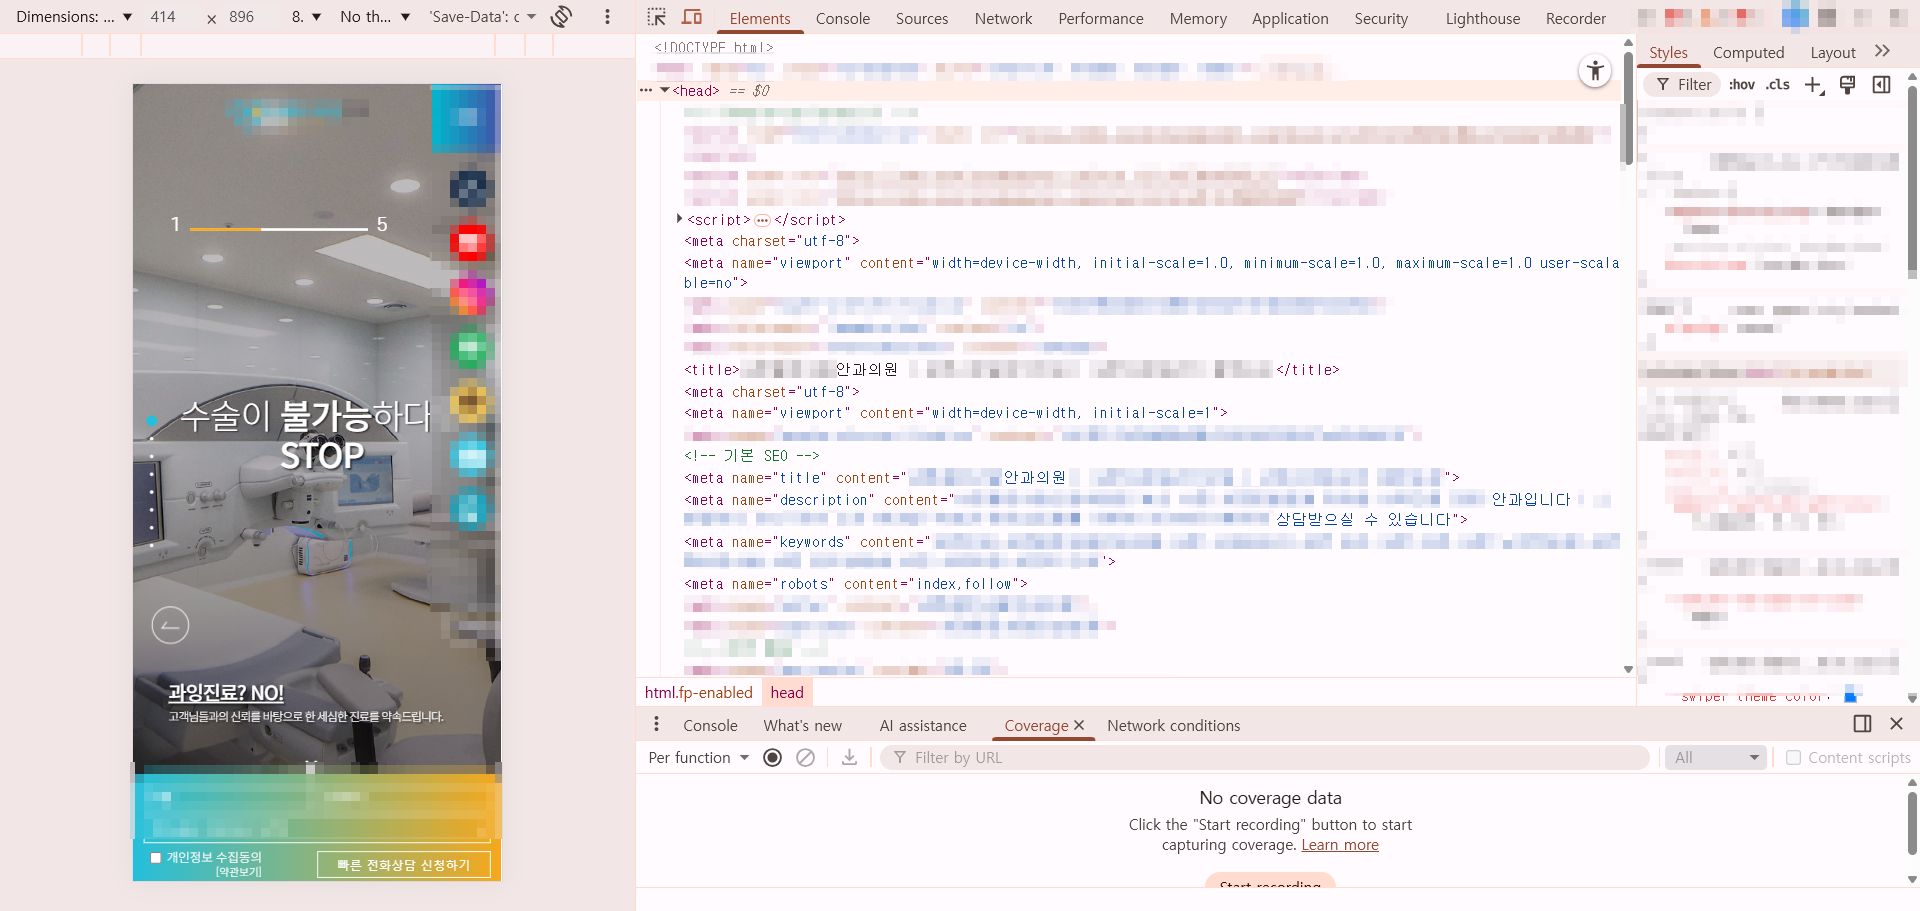Check the Content scripts checkbox
The height and width of the screenshot is (911, 1920).
[1793, 758]
